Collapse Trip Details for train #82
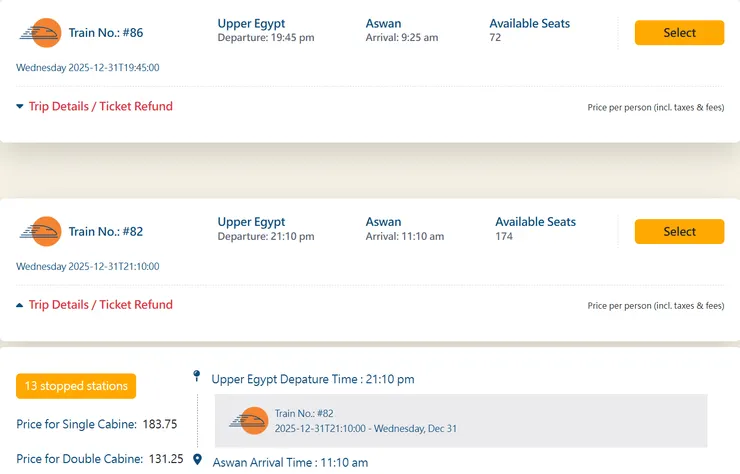The width and height of the screenshot is (740, 474). (x=94, y=305)
